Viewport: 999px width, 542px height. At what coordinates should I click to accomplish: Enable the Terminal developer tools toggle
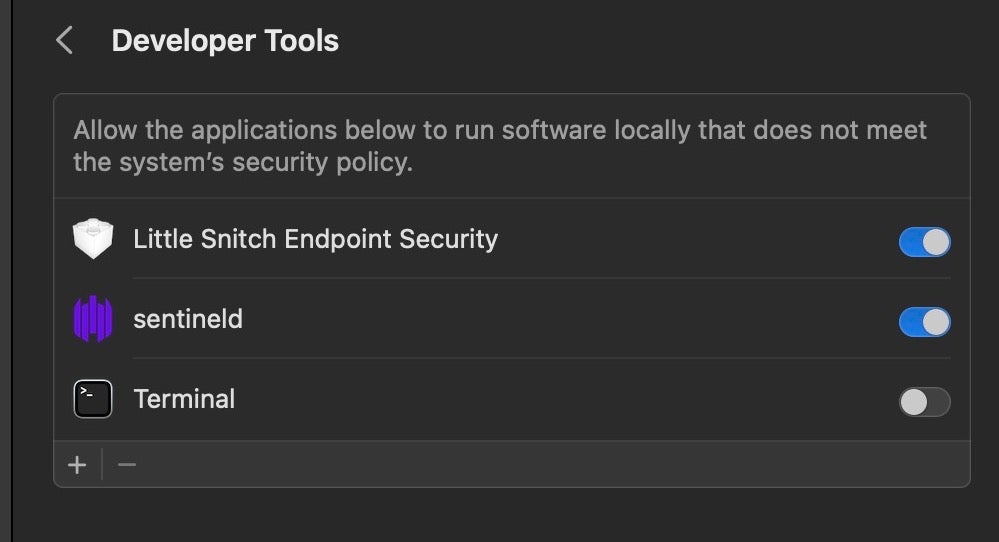tap(924, 402)
